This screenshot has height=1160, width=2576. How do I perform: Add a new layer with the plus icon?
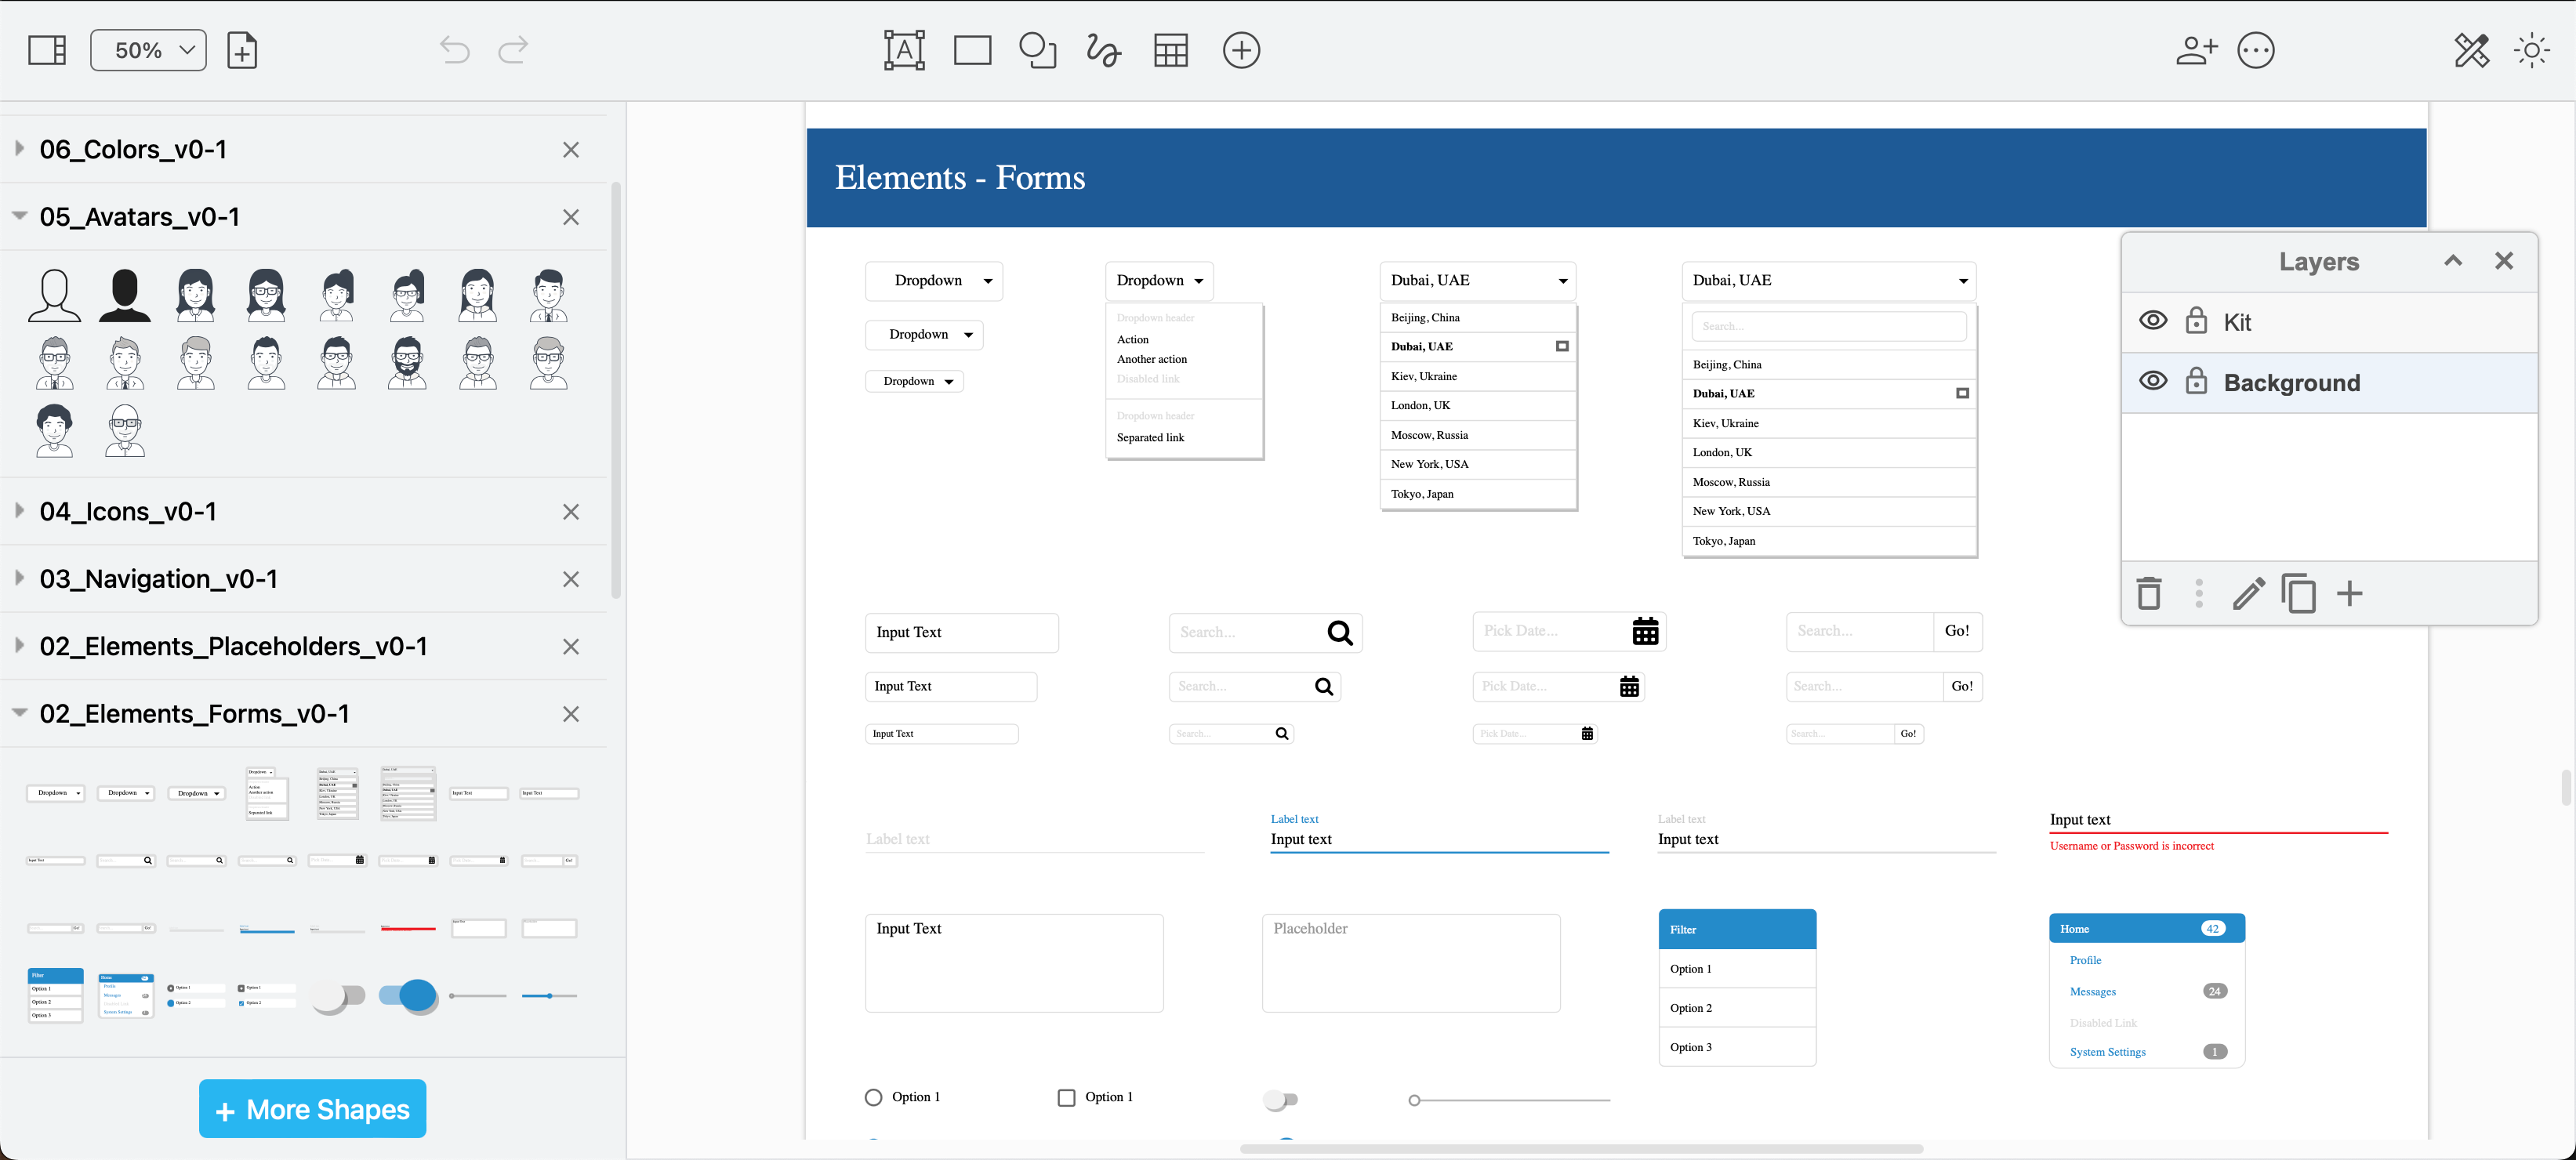[2350, 593]
